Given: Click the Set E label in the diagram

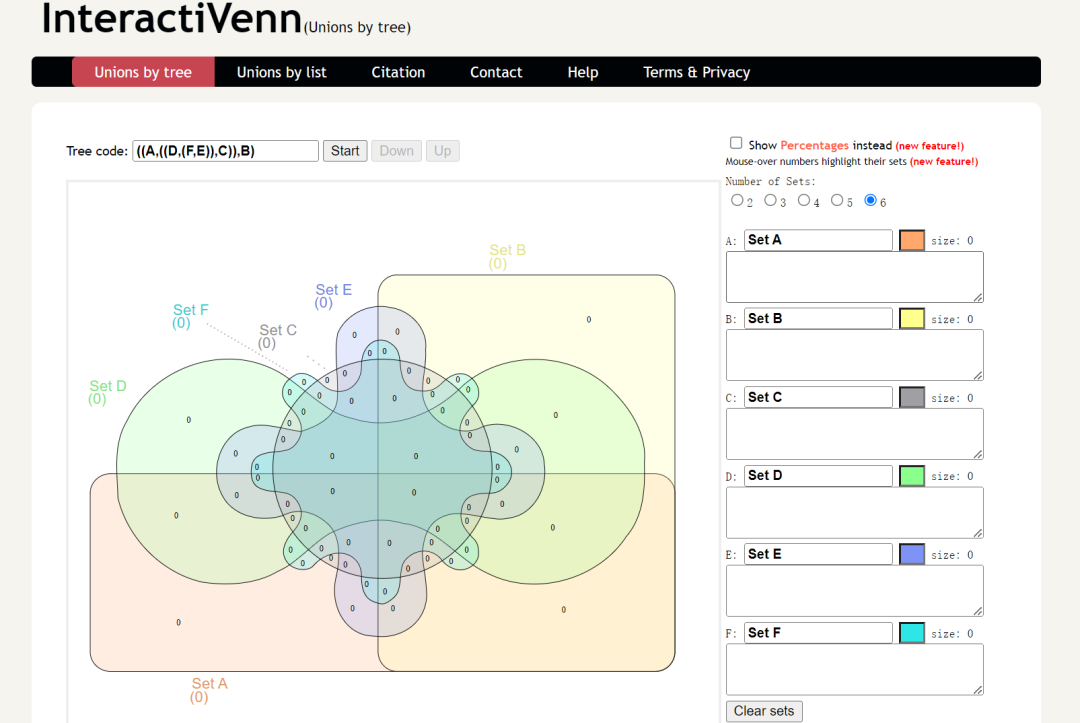Looking at the screenshot, I should pyautogui.click(x=333, y=290).
